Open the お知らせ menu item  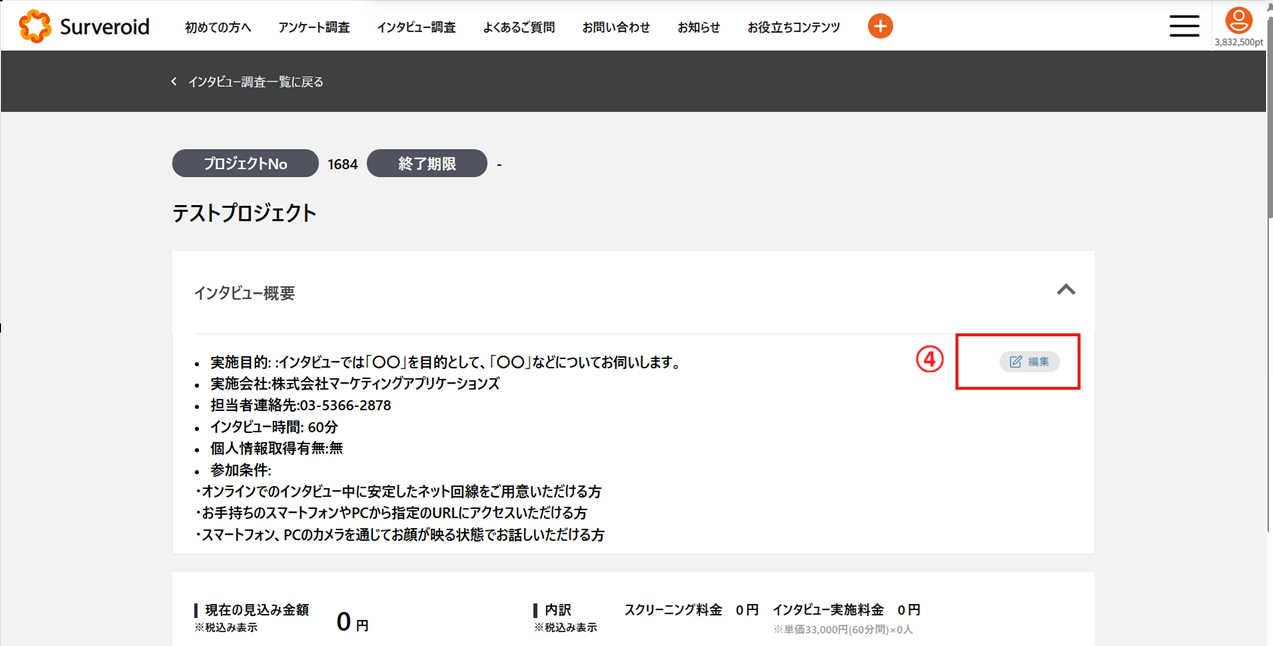click(x=698, y=28)
